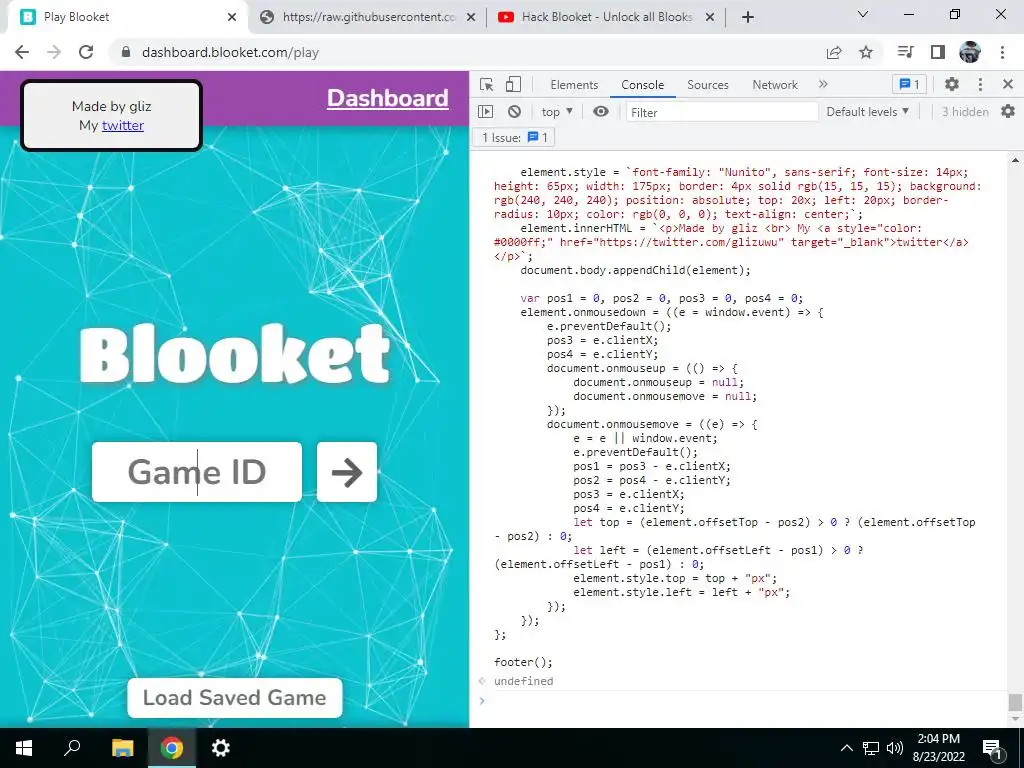
Task: Click the address bar URL
Action: coord(230,52)
